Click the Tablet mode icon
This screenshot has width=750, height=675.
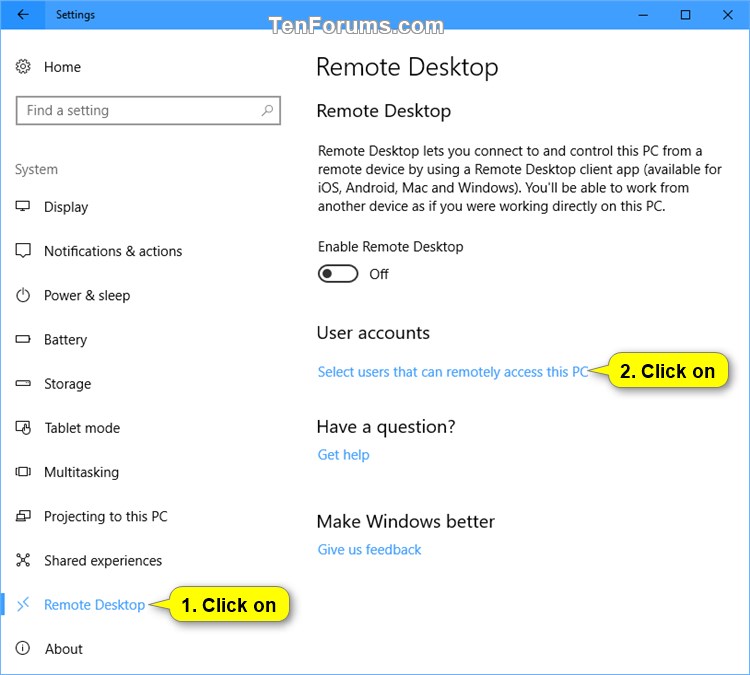pyautogui.click(x=23, y=427)
